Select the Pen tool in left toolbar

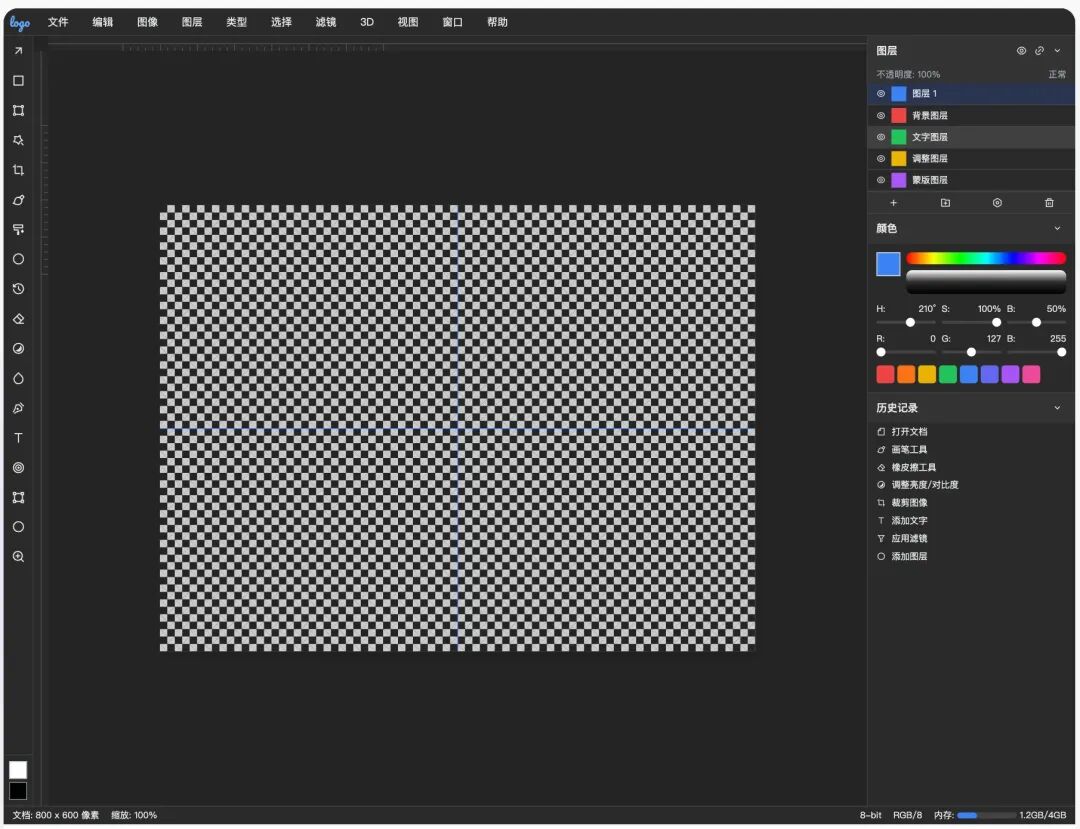(x=18, y=408)
